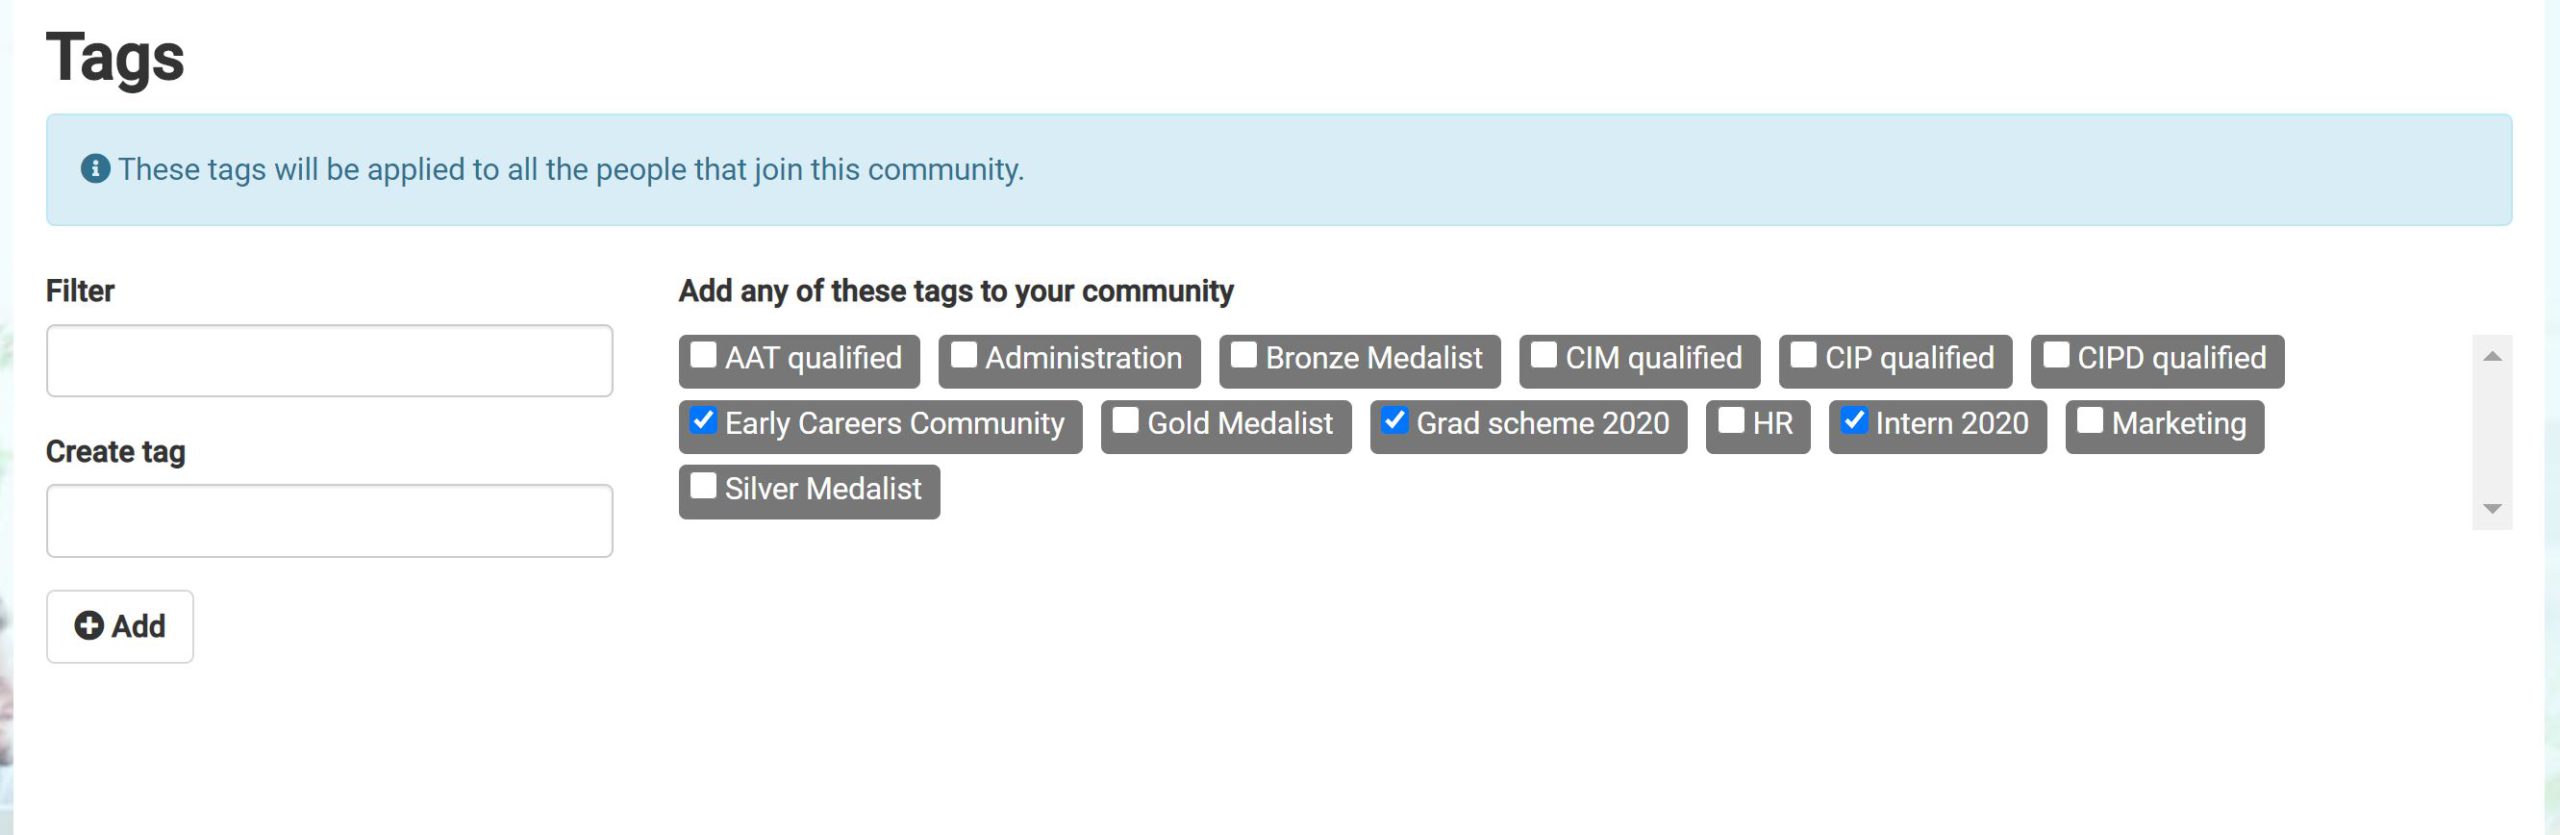Click the Filter text input field
The width and height of the screenshot is (2560, 835).
[329, 360]
